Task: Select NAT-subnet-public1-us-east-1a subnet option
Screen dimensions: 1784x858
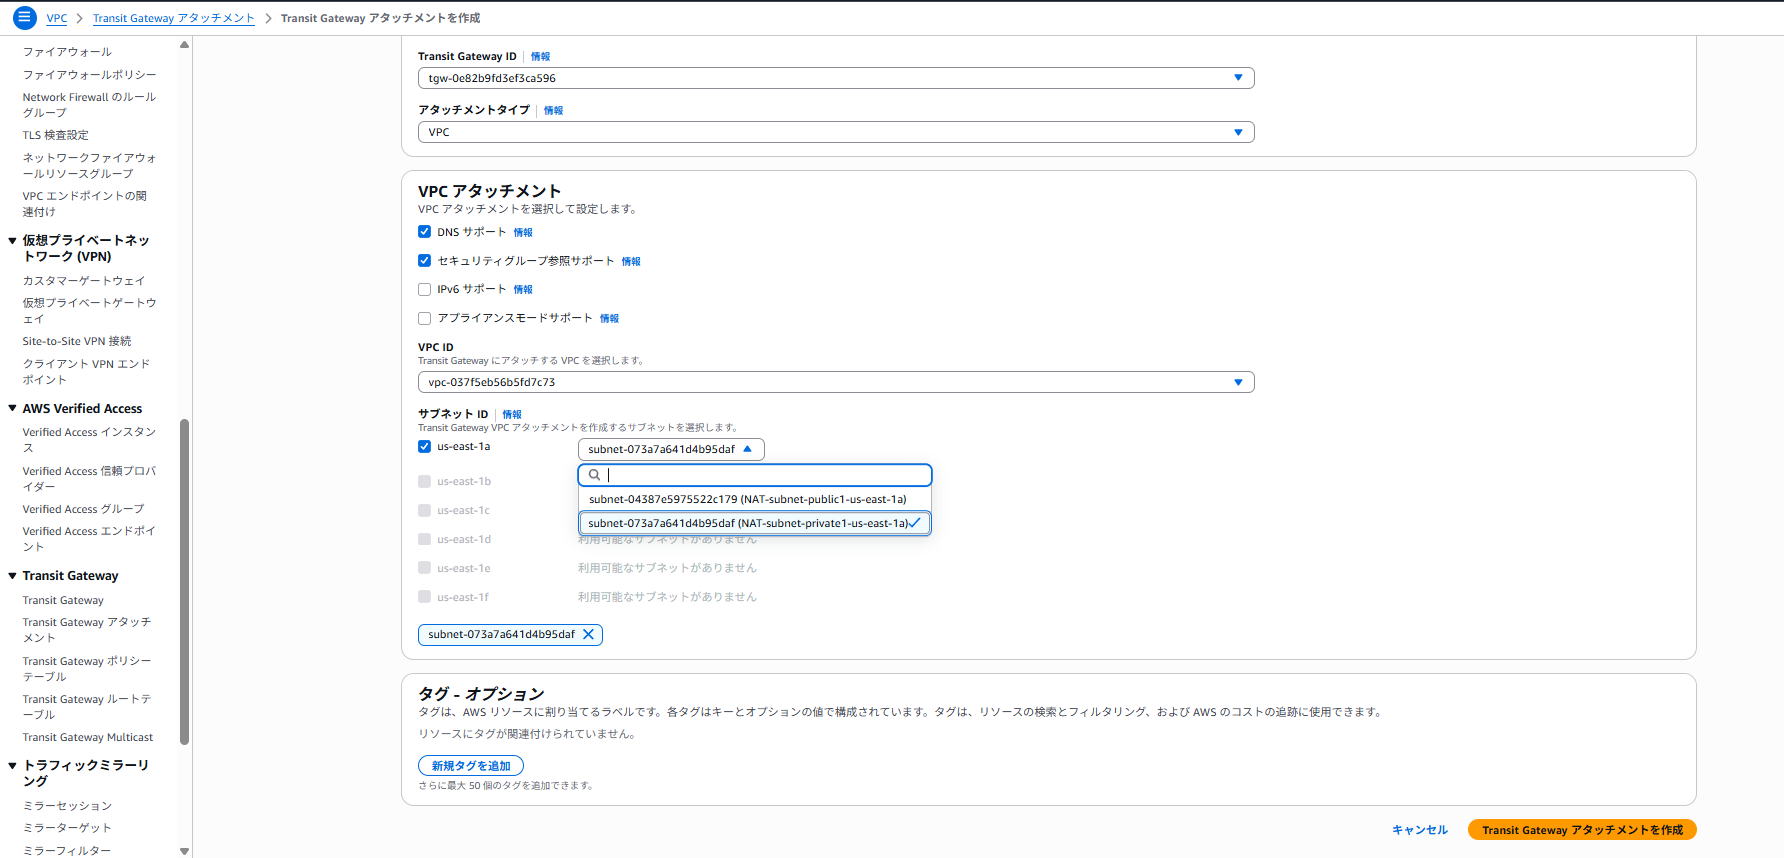Action: point(755,499)
